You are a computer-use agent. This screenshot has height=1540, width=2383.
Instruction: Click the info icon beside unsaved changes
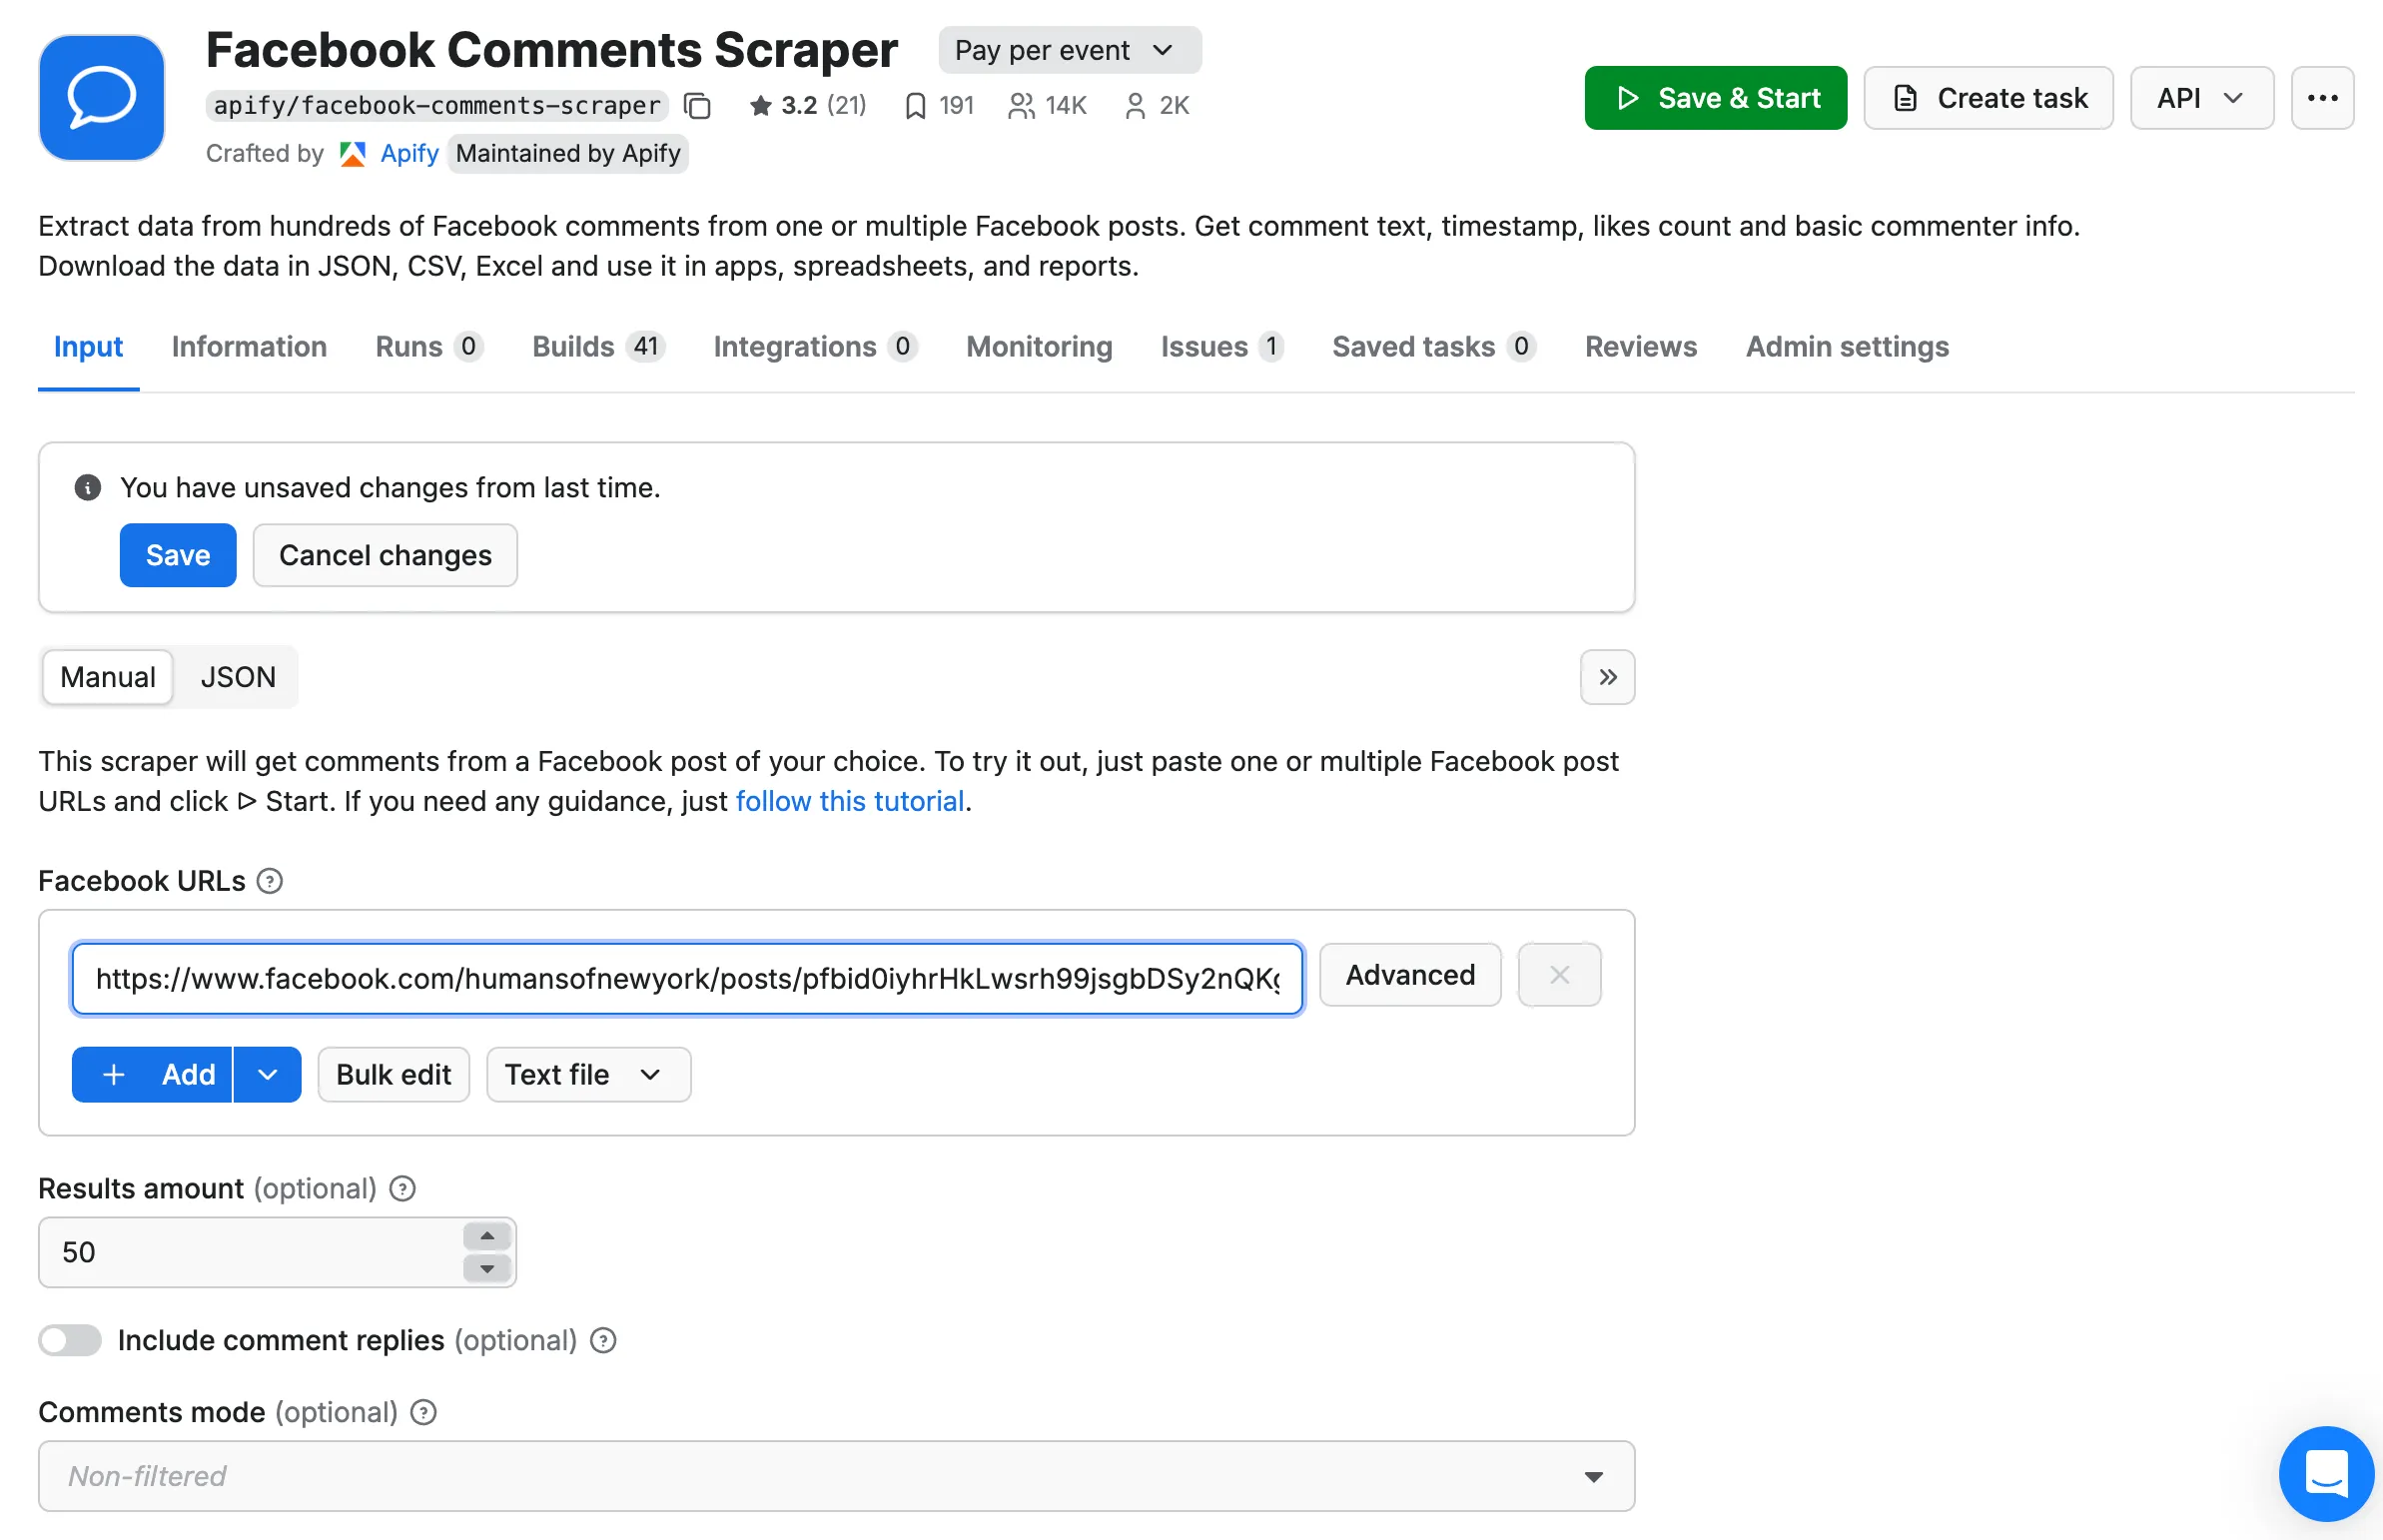point(88,487)
